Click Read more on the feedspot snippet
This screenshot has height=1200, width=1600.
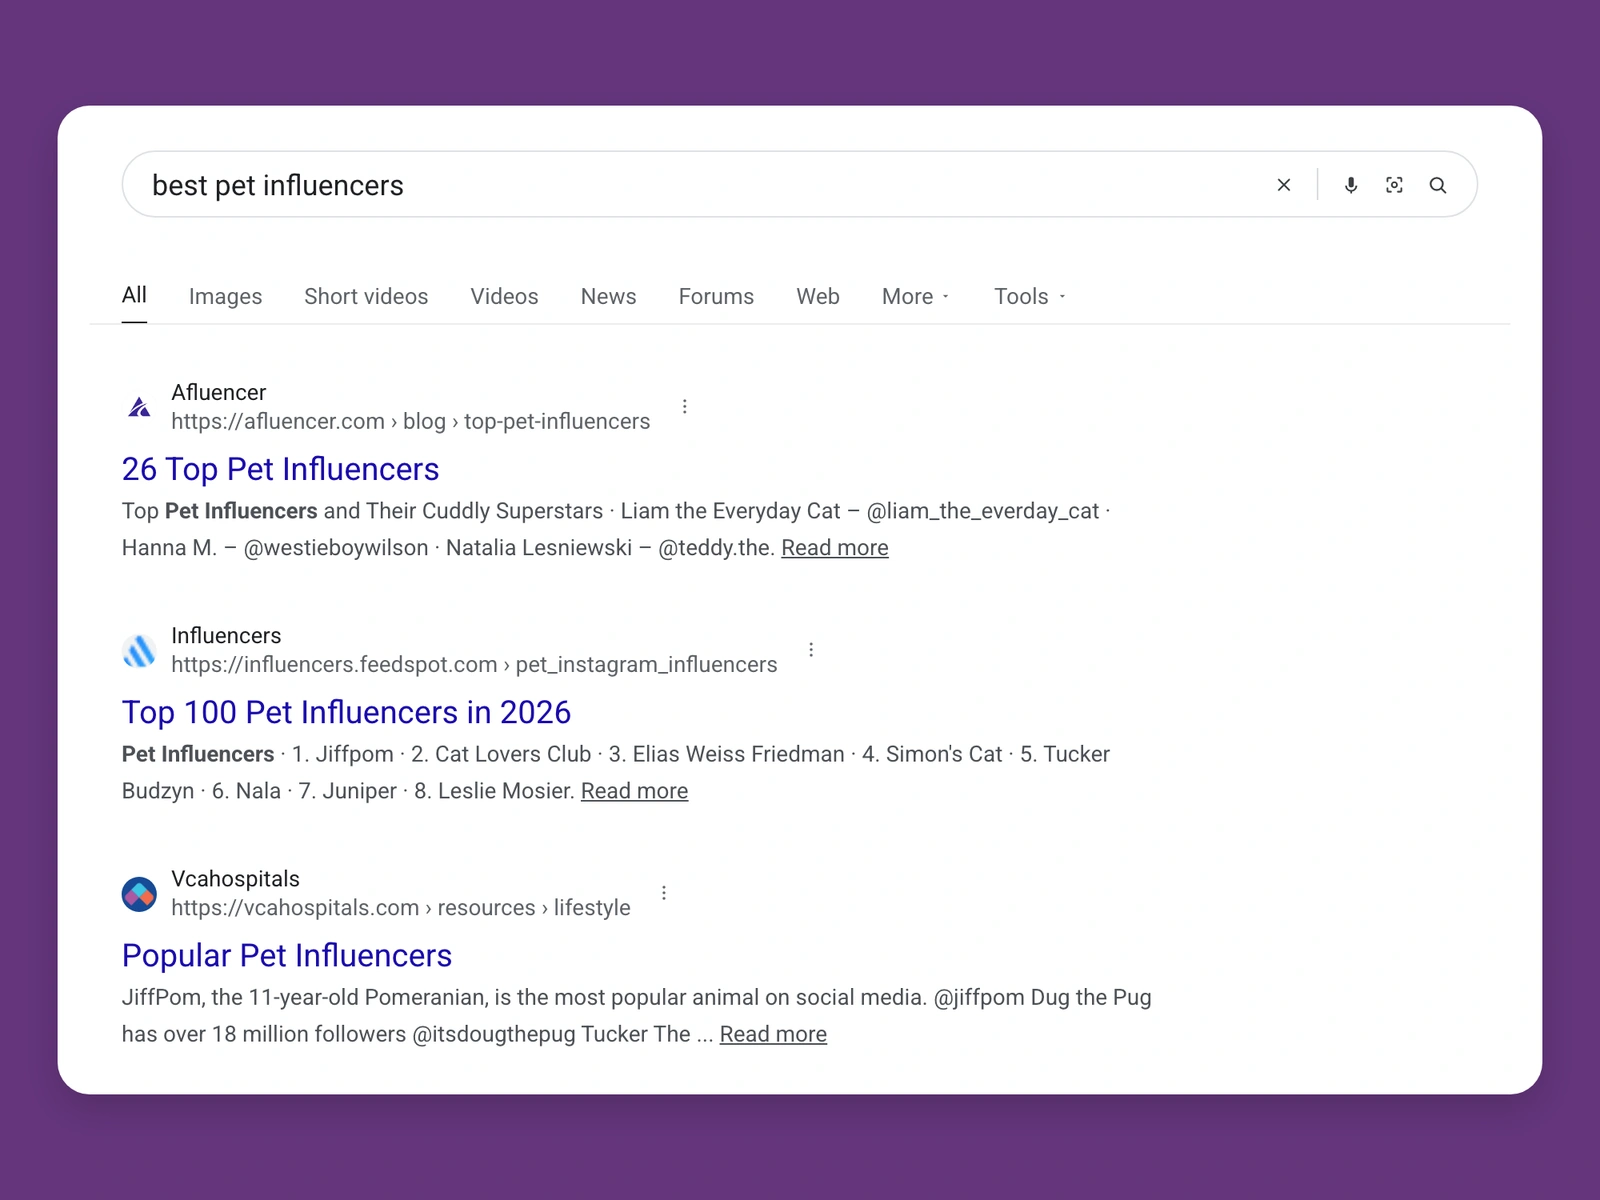635,791
